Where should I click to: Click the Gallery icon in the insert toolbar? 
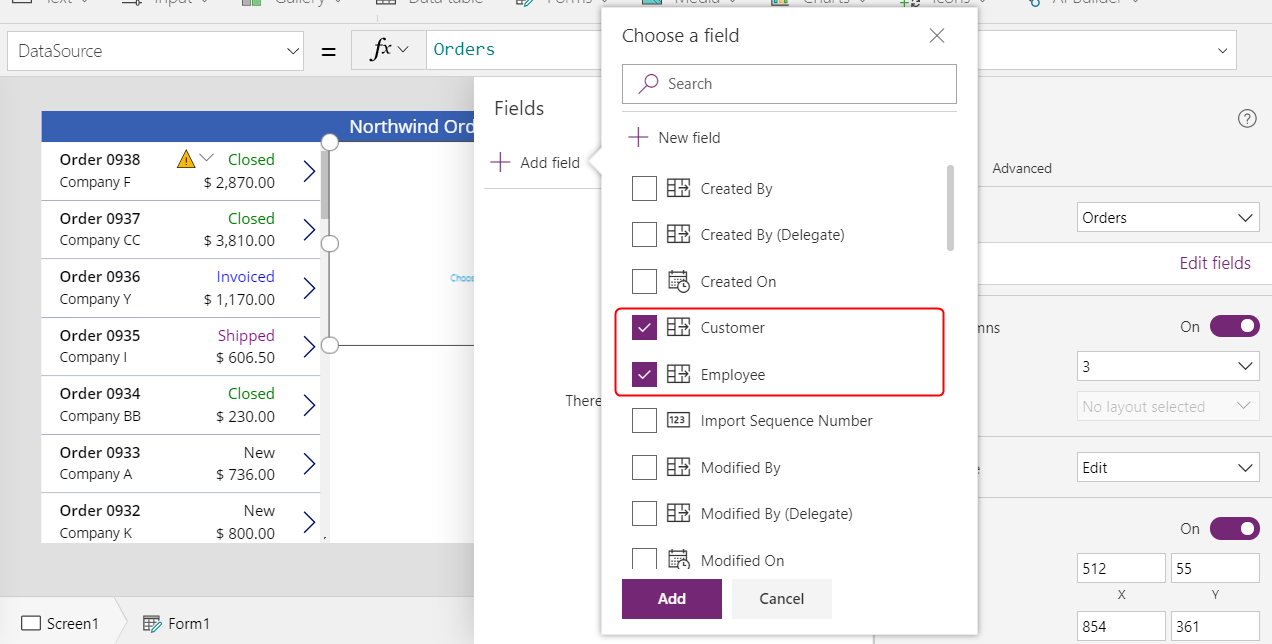[249, 3]
